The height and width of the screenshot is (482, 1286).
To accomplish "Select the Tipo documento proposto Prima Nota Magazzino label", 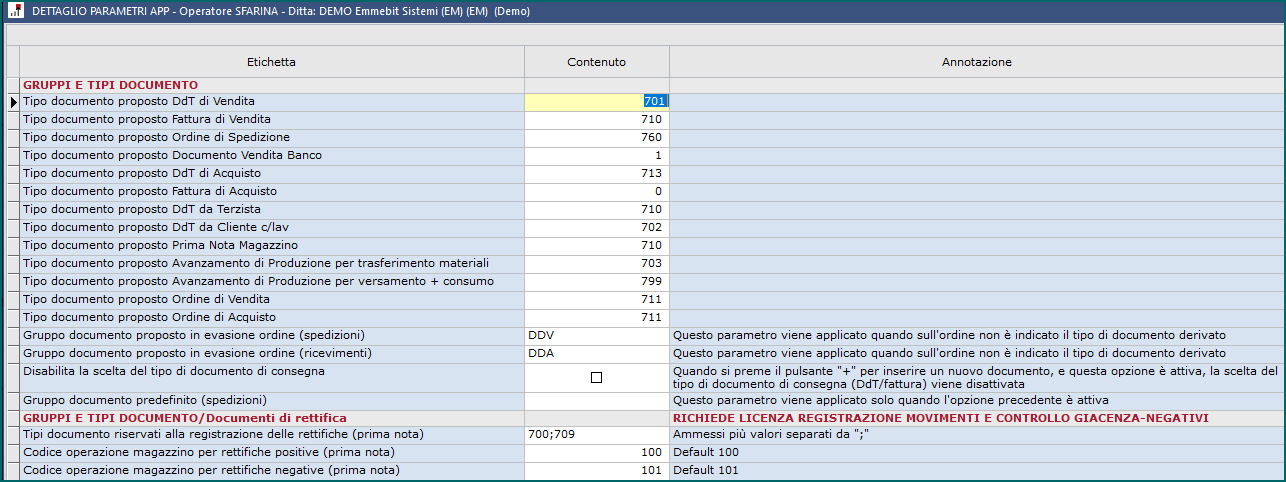I will coord(160,246).
